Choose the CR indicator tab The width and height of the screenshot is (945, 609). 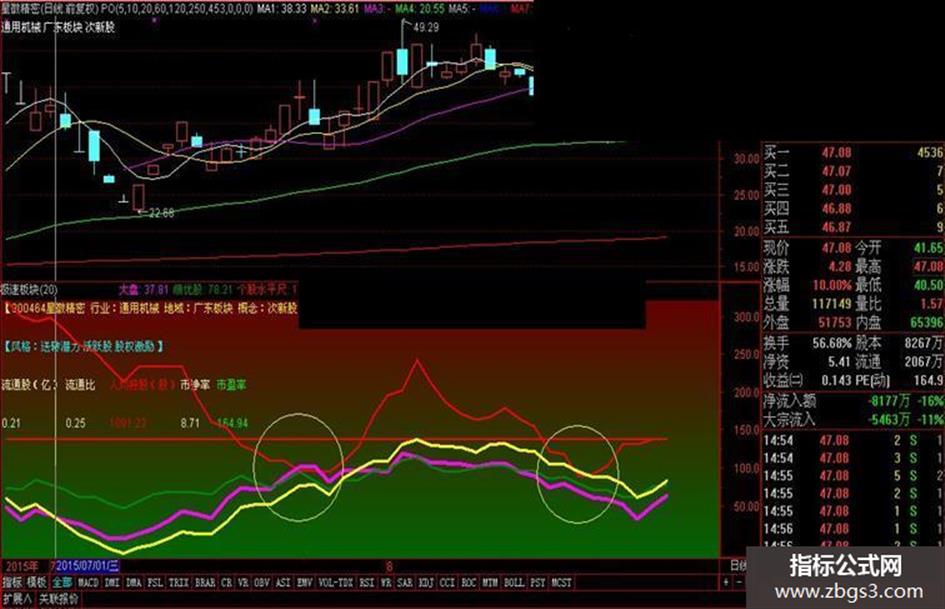(227, 582)
